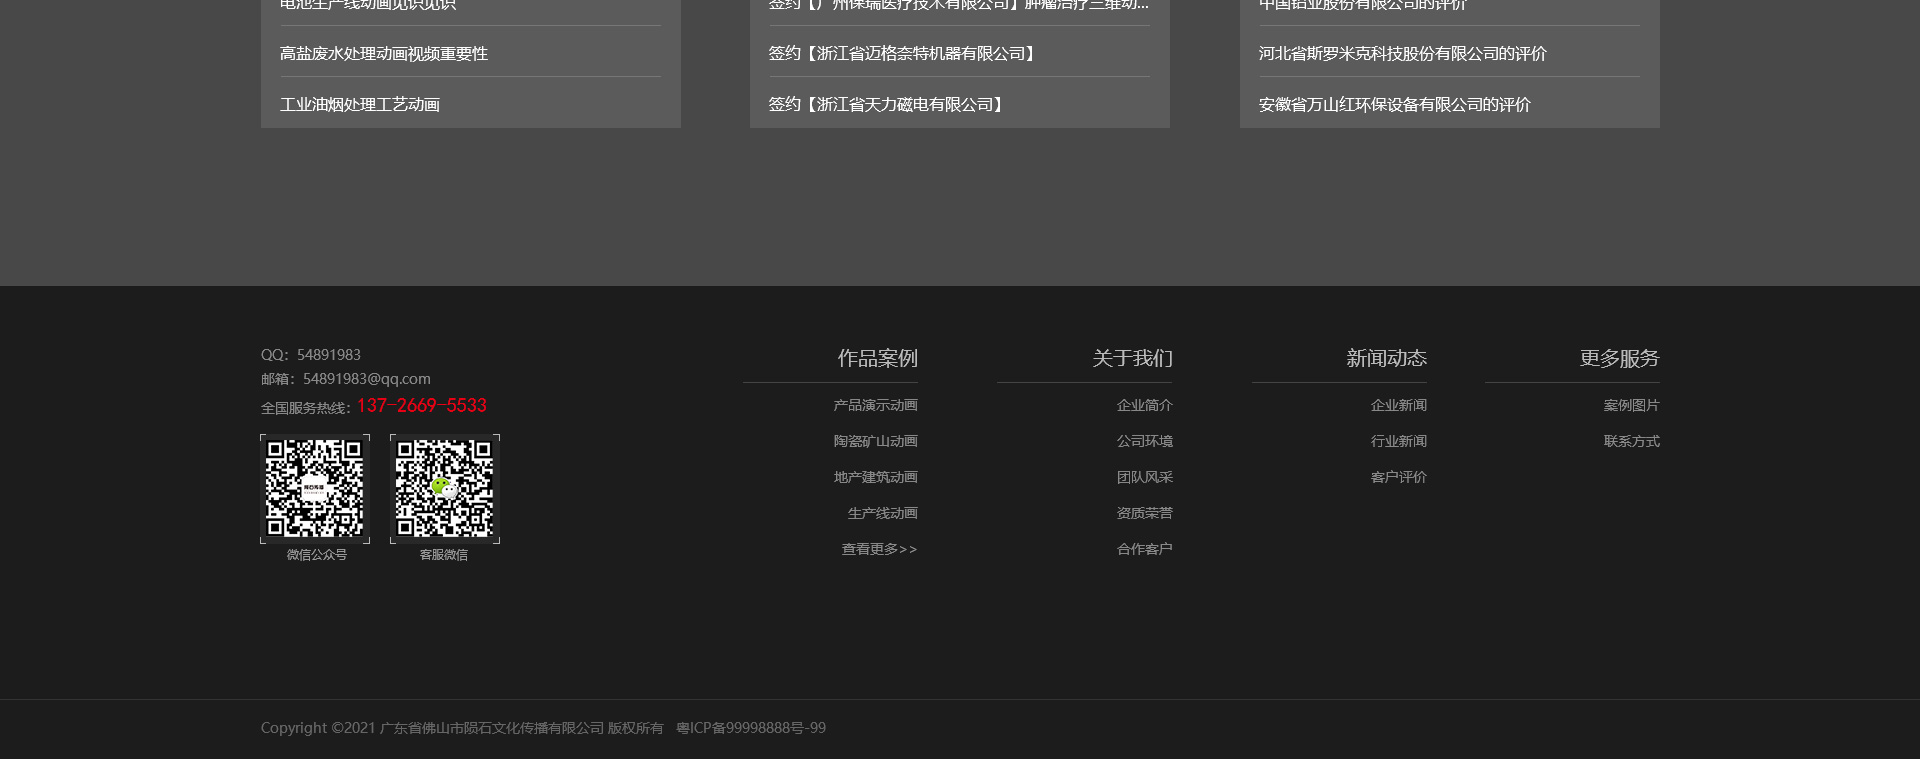The width and height of the screenshot is (1920, 759).
Task: Go to 地产建筑动画 category
Action: (875, 477)
